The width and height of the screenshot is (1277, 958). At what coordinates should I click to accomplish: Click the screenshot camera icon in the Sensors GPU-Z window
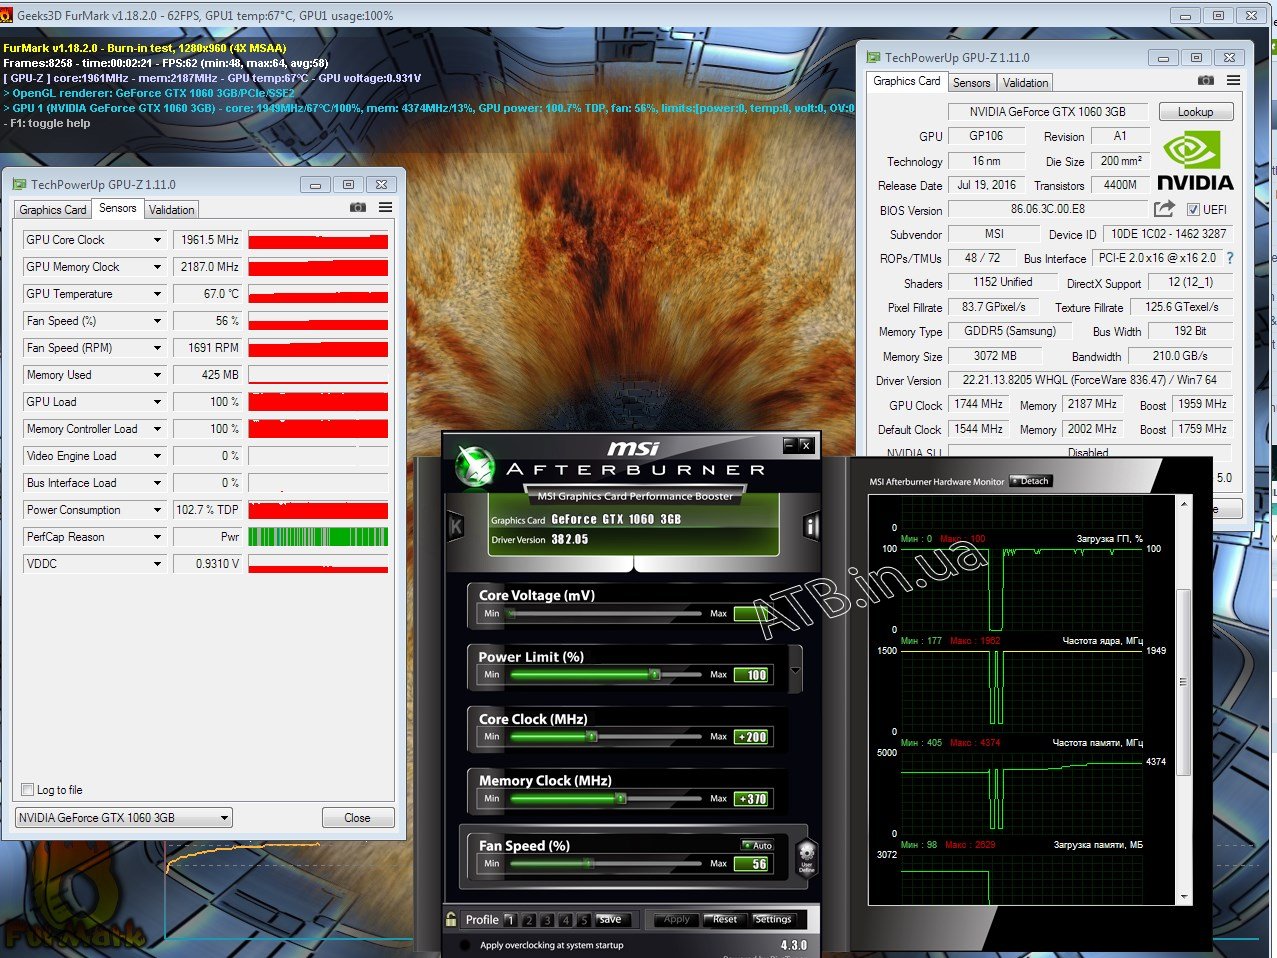(x=358, y=207)
